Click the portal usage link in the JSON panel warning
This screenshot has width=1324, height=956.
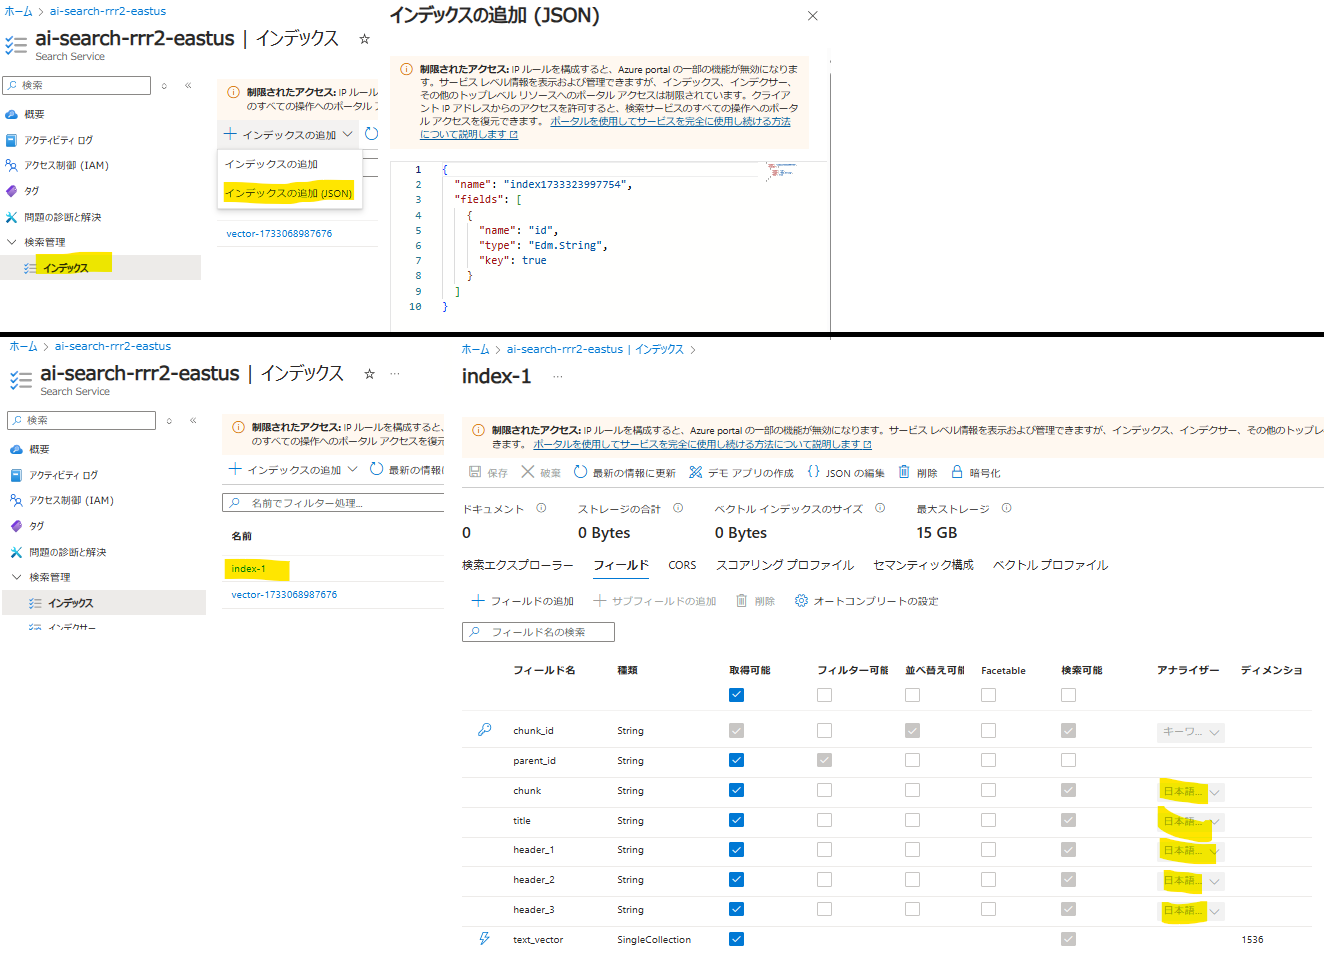[x=605, y=128]
